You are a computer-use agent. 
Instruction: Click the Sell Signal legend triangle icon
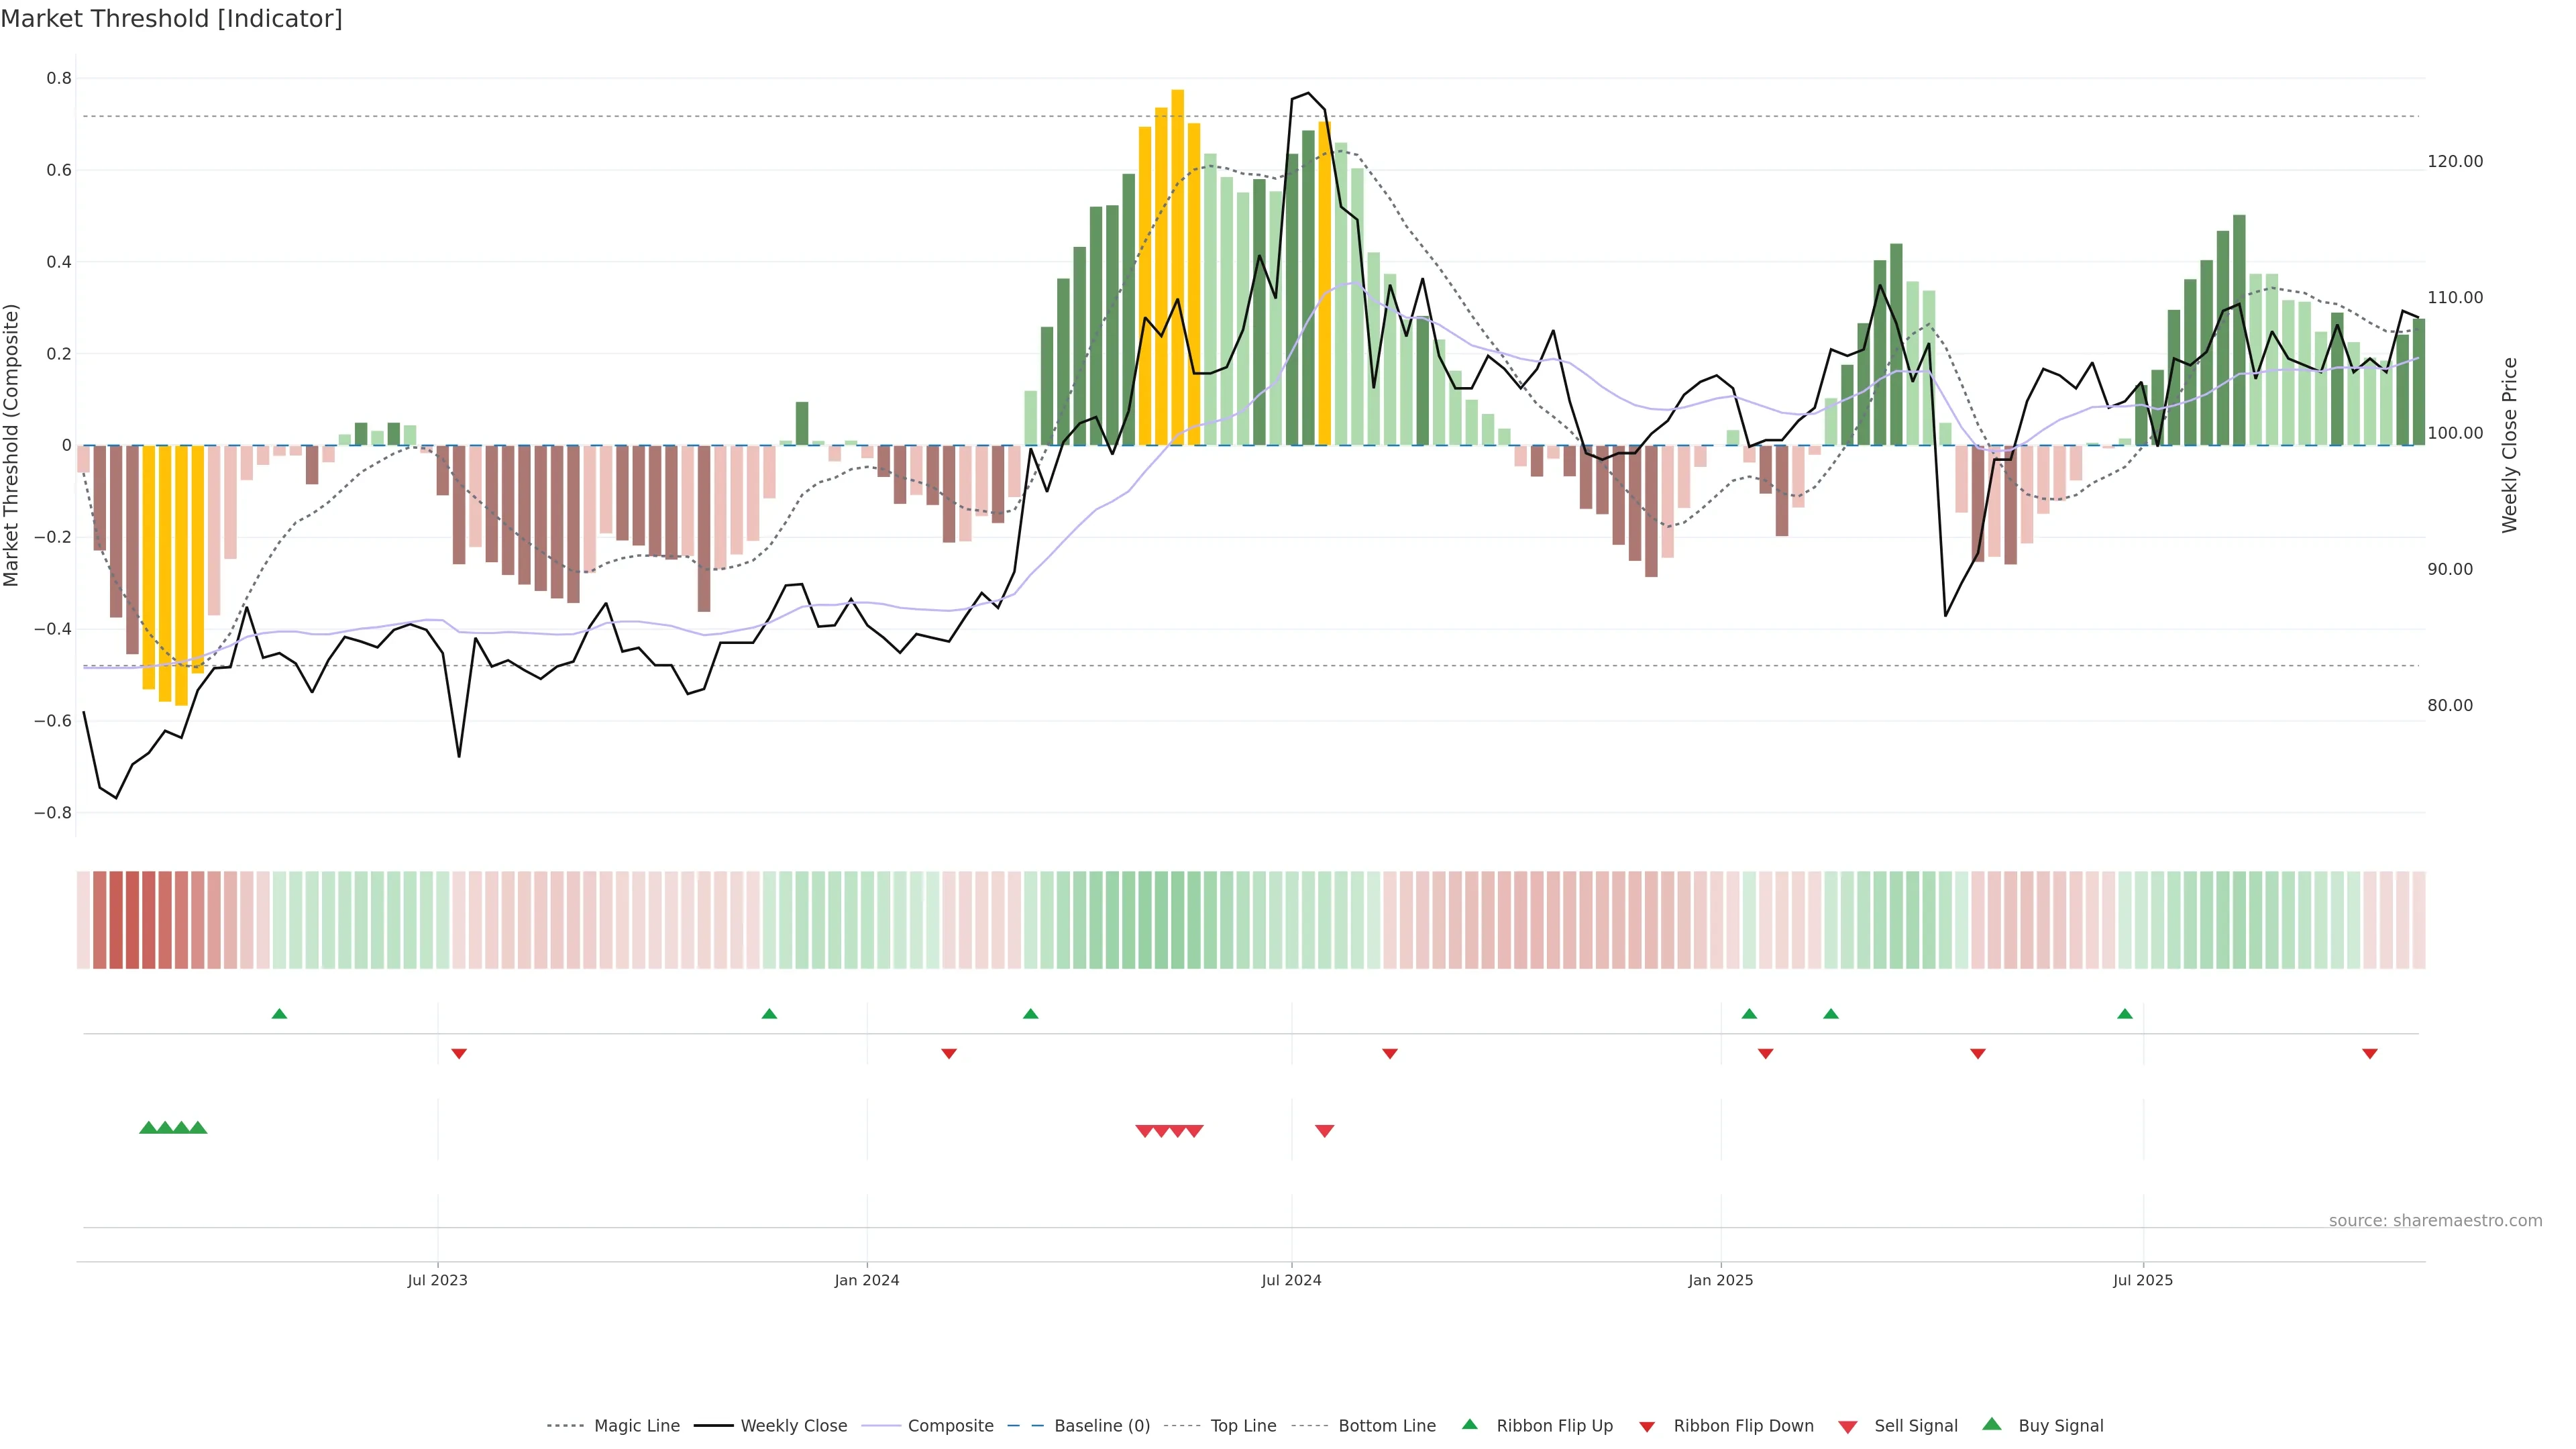pyautogui.click(x=1848, y=1427)
